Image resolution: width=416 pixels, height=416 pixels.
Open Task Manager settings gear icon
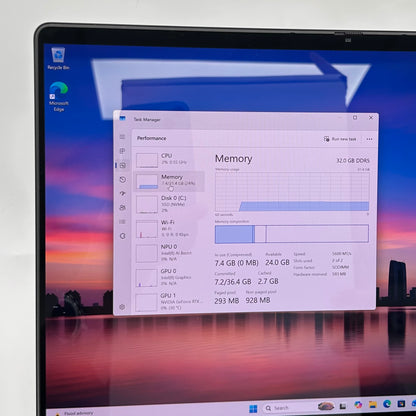coord(122,307)
